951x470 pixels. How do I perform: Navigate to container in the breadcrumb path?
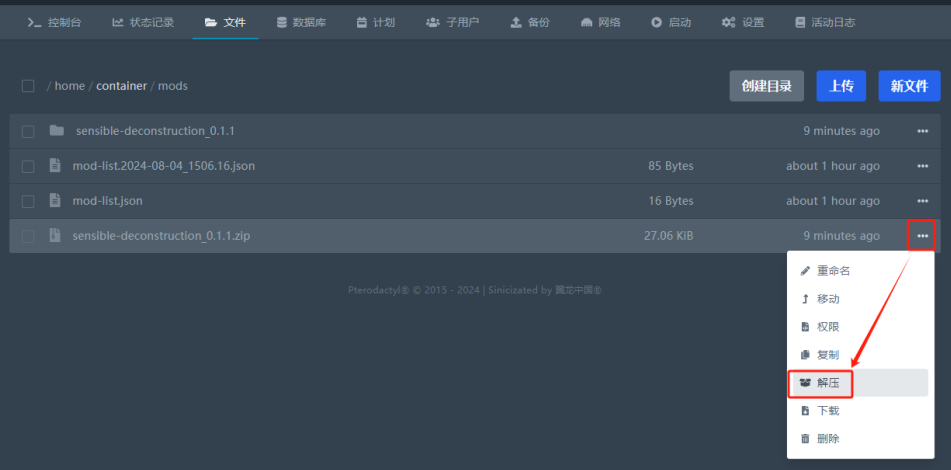point(121,86)
